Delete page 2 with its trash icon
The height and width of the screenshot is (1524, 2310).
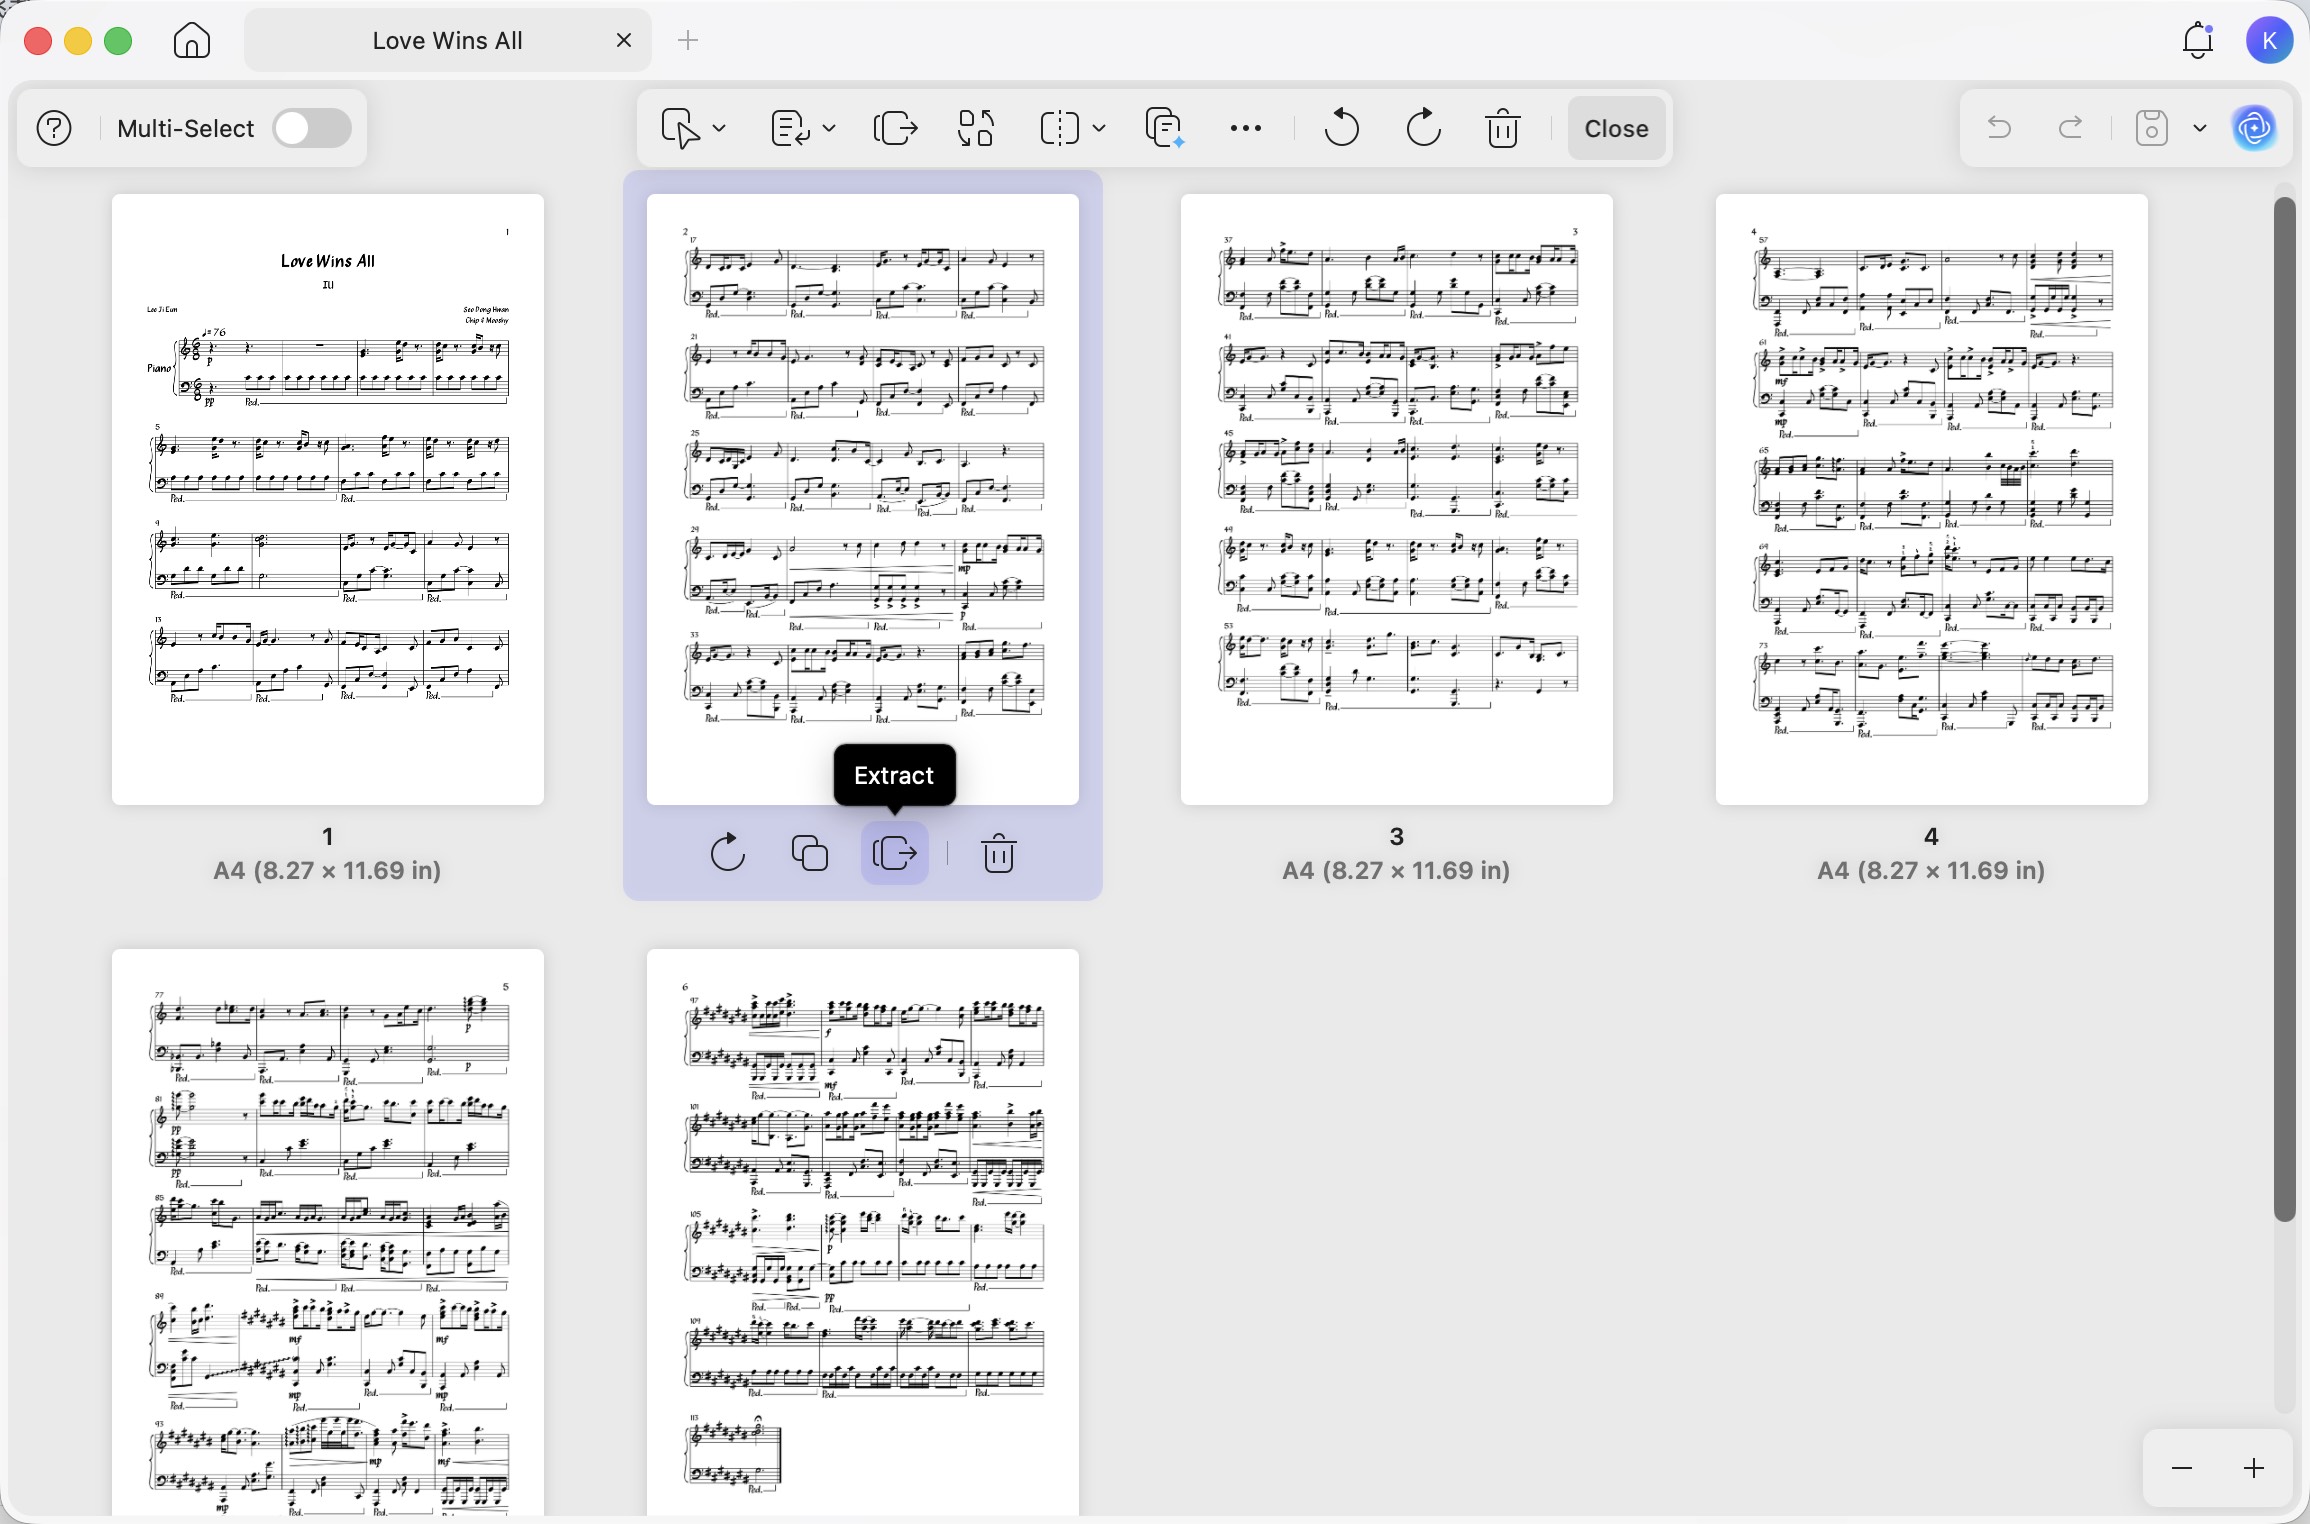998,853
